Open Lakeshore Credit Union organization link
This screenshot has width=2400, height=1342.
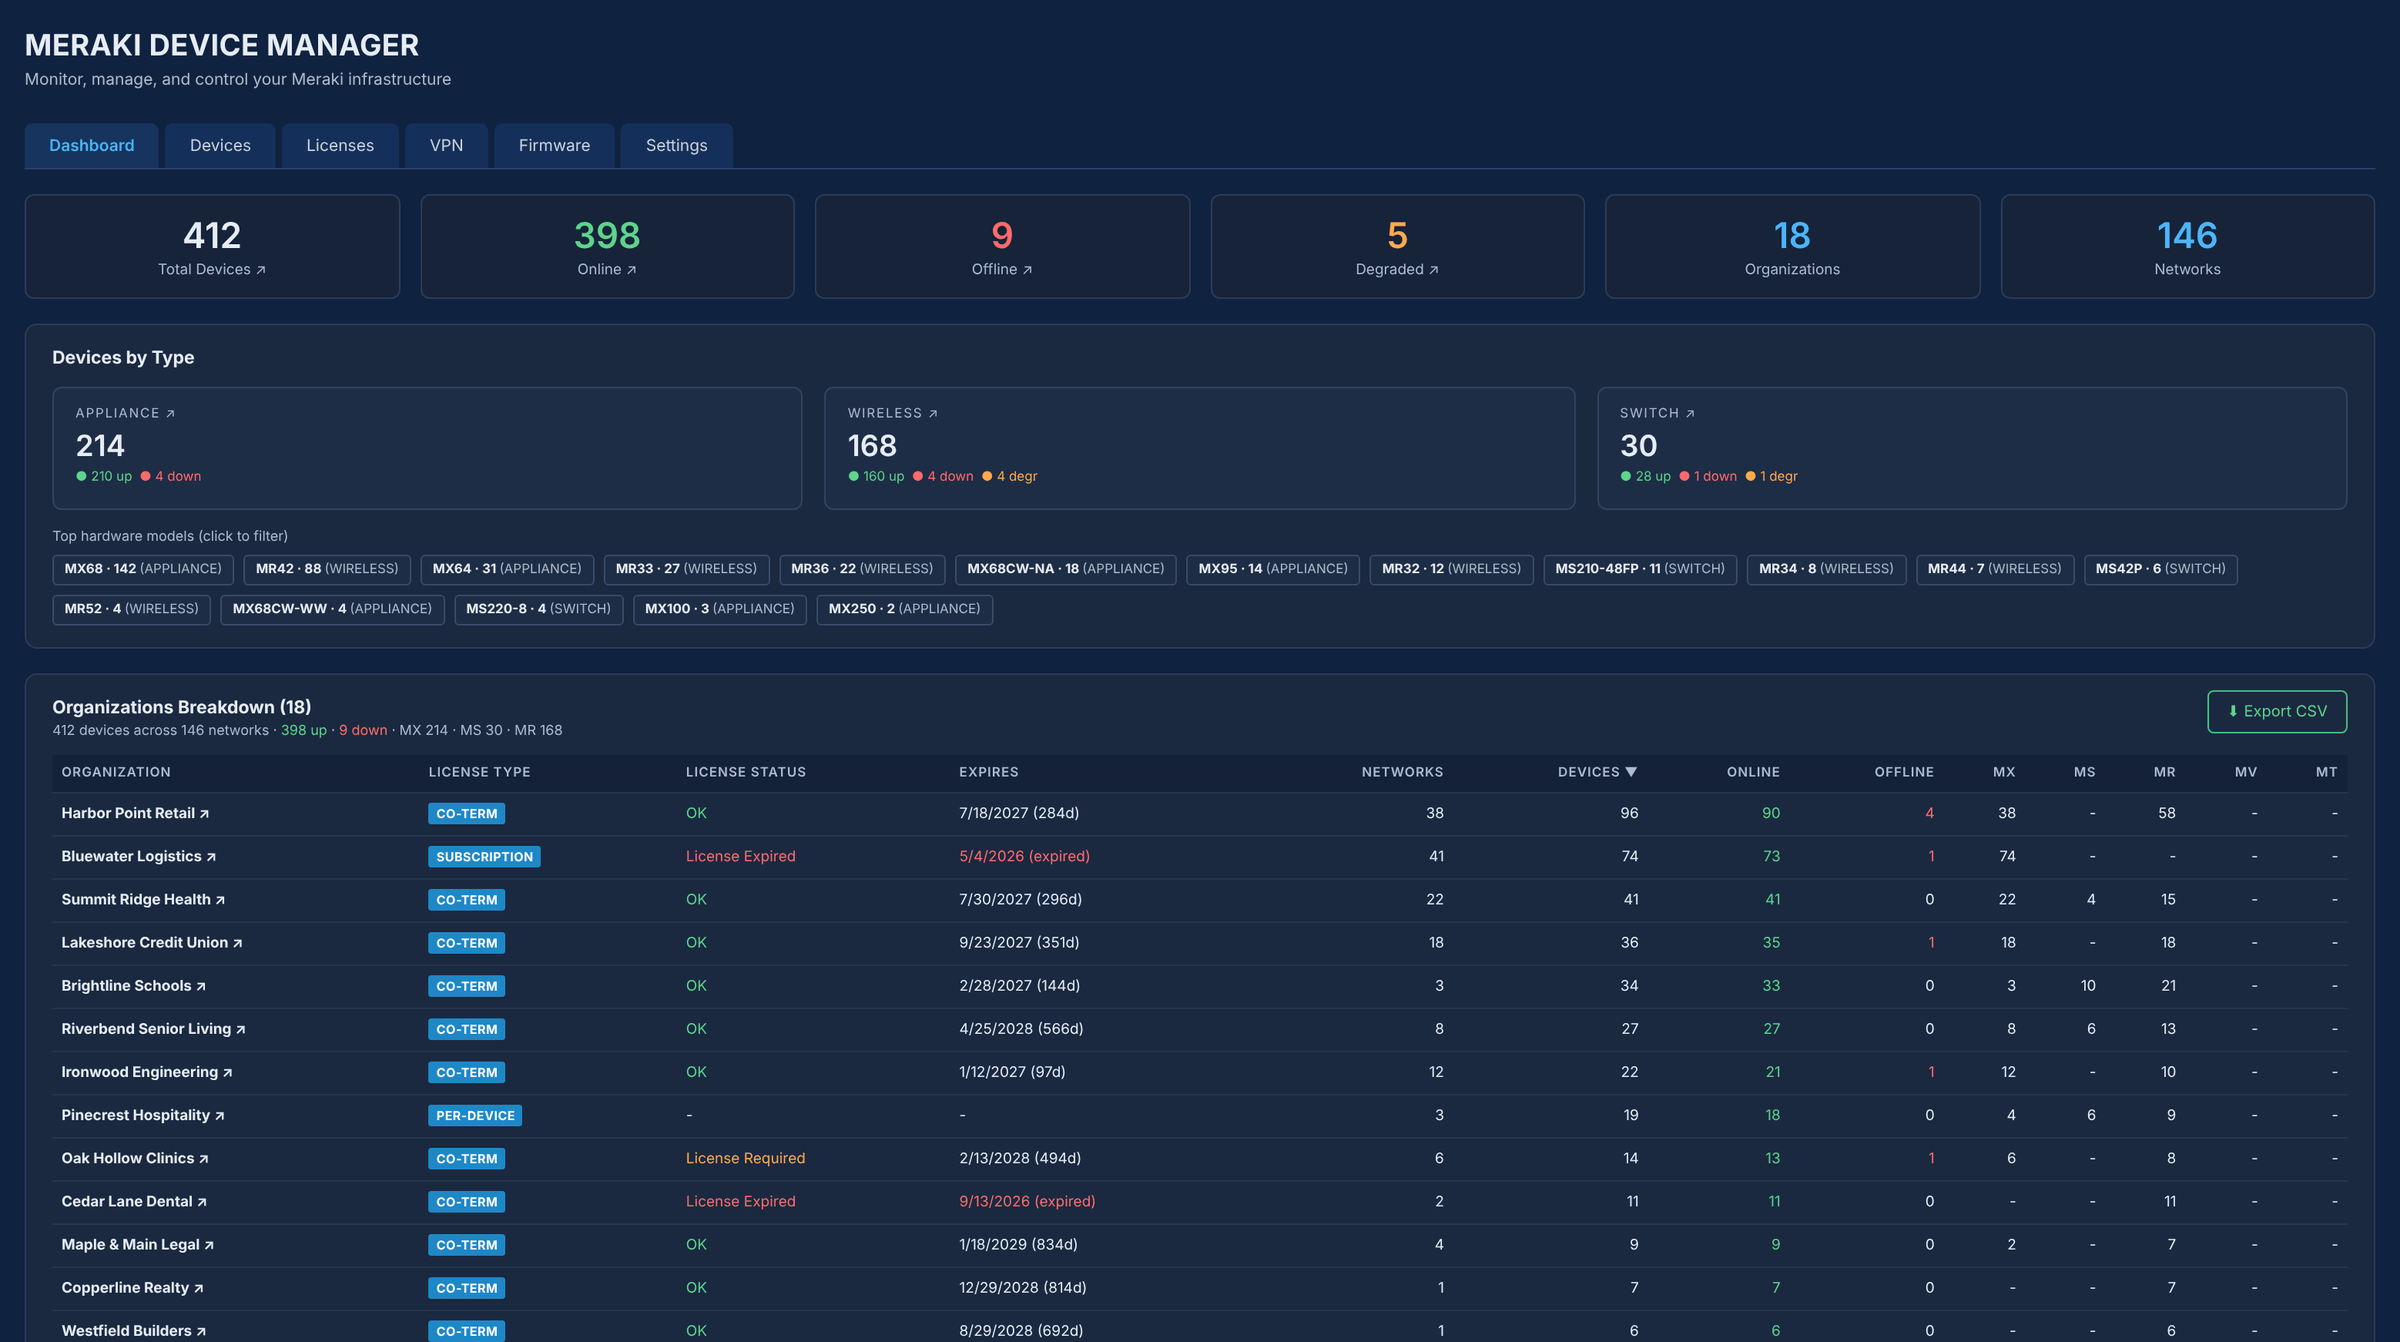click(x=152, y=942)
